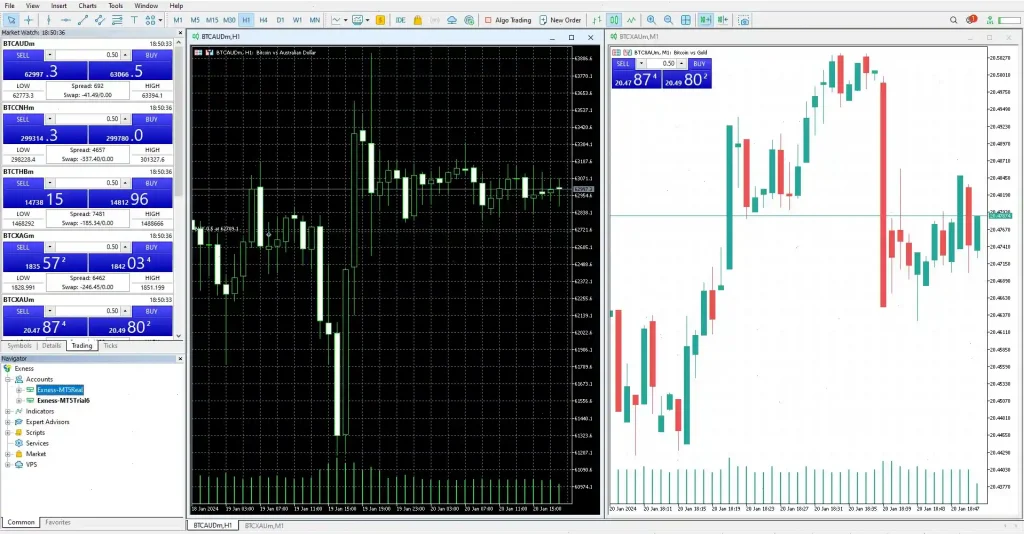1024x534 pixels.
Task: Expand the Exness-MT5Real account node
Action: [19, 390]
